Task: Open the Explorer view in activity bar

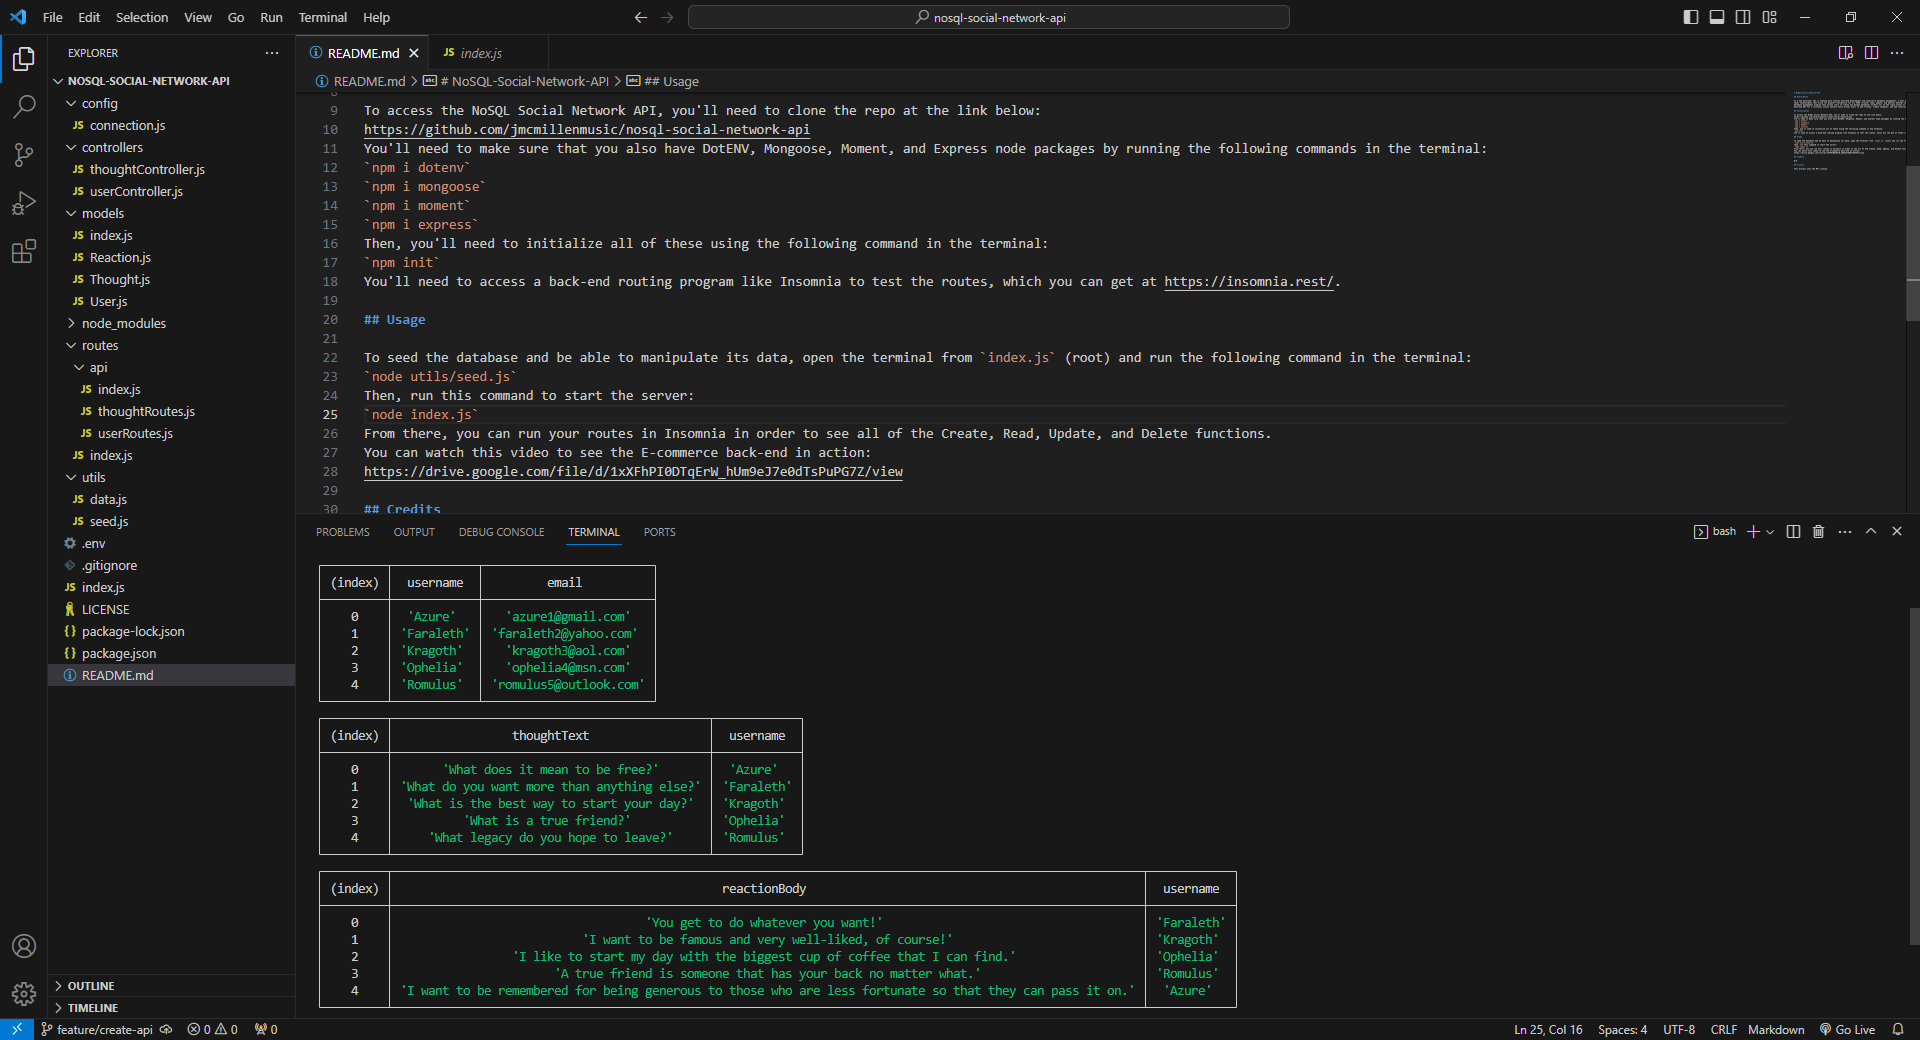Action: 24,59
